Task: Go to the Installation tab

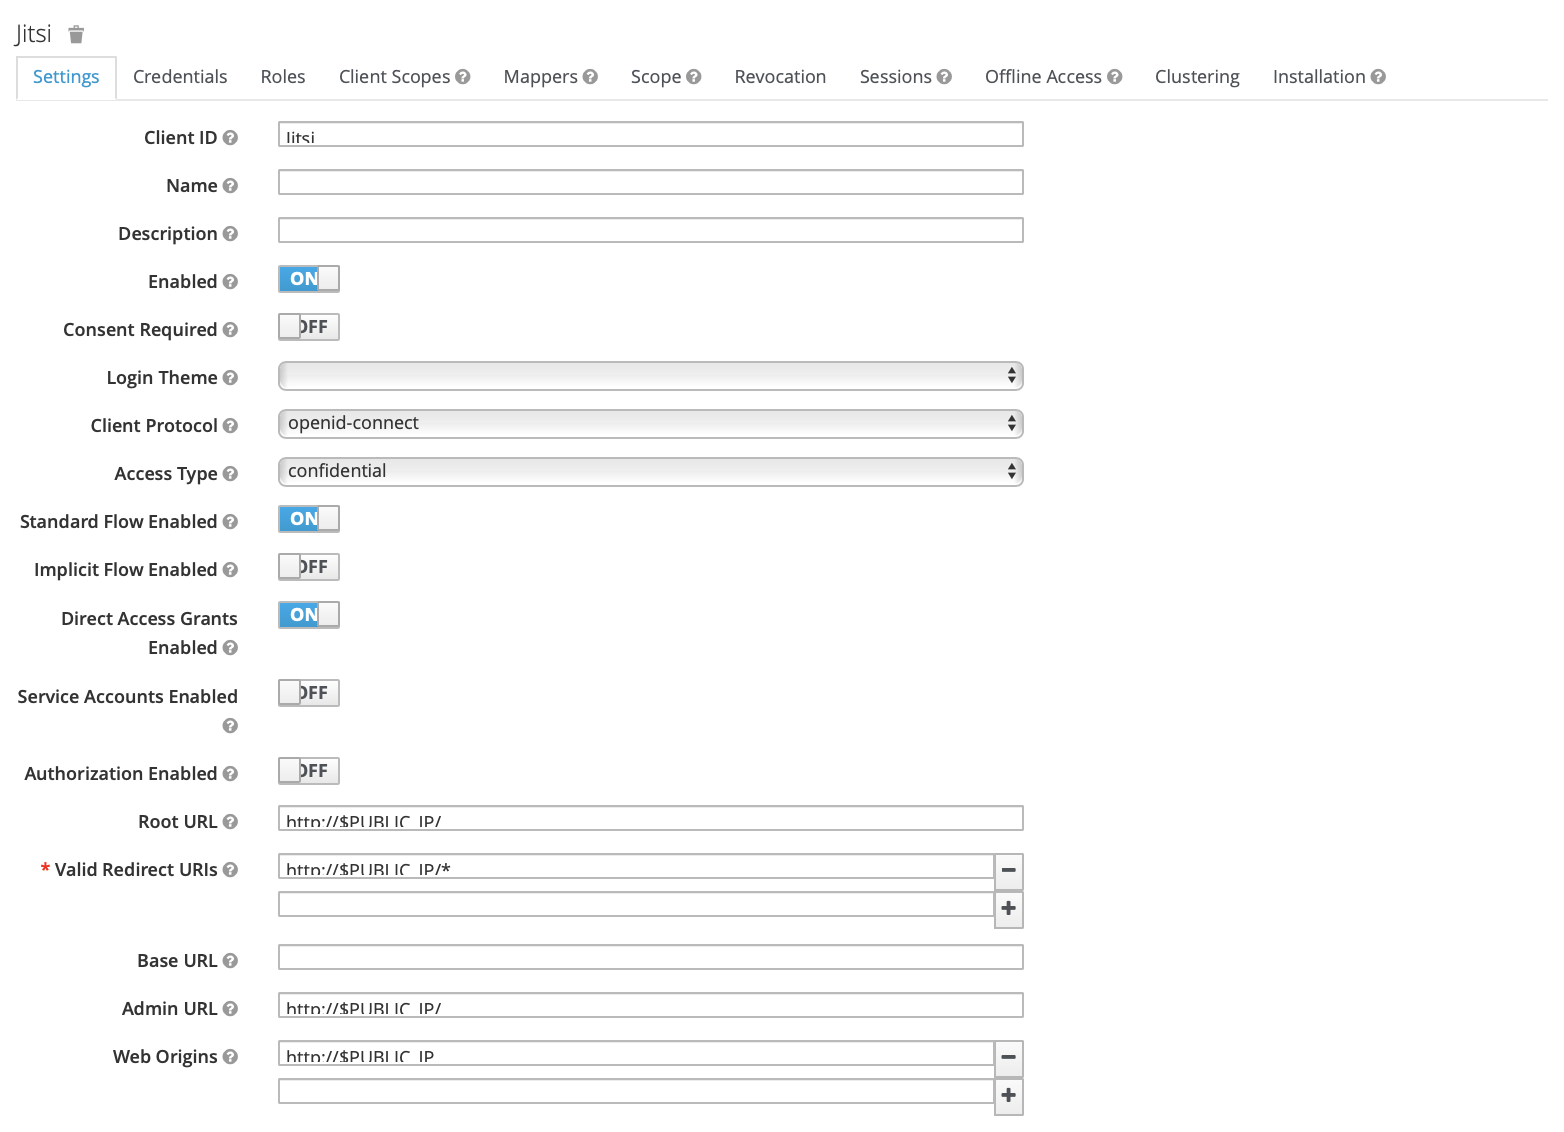Action: (1320, 76)
